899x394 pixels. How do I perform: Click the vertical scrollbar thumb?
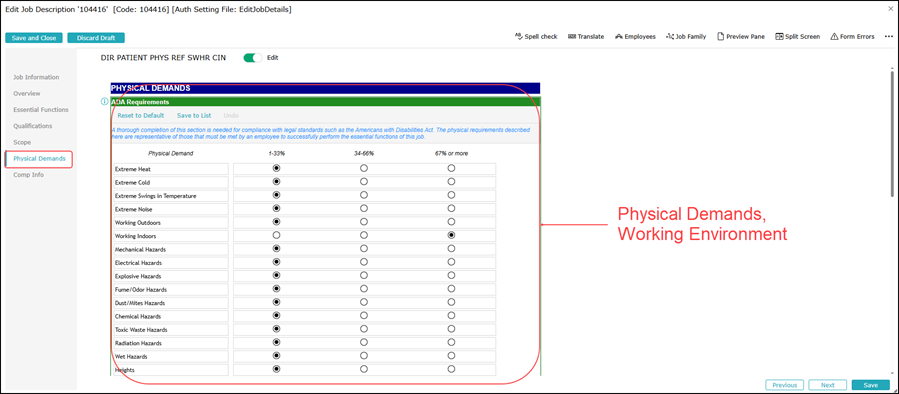click(892, 133)
